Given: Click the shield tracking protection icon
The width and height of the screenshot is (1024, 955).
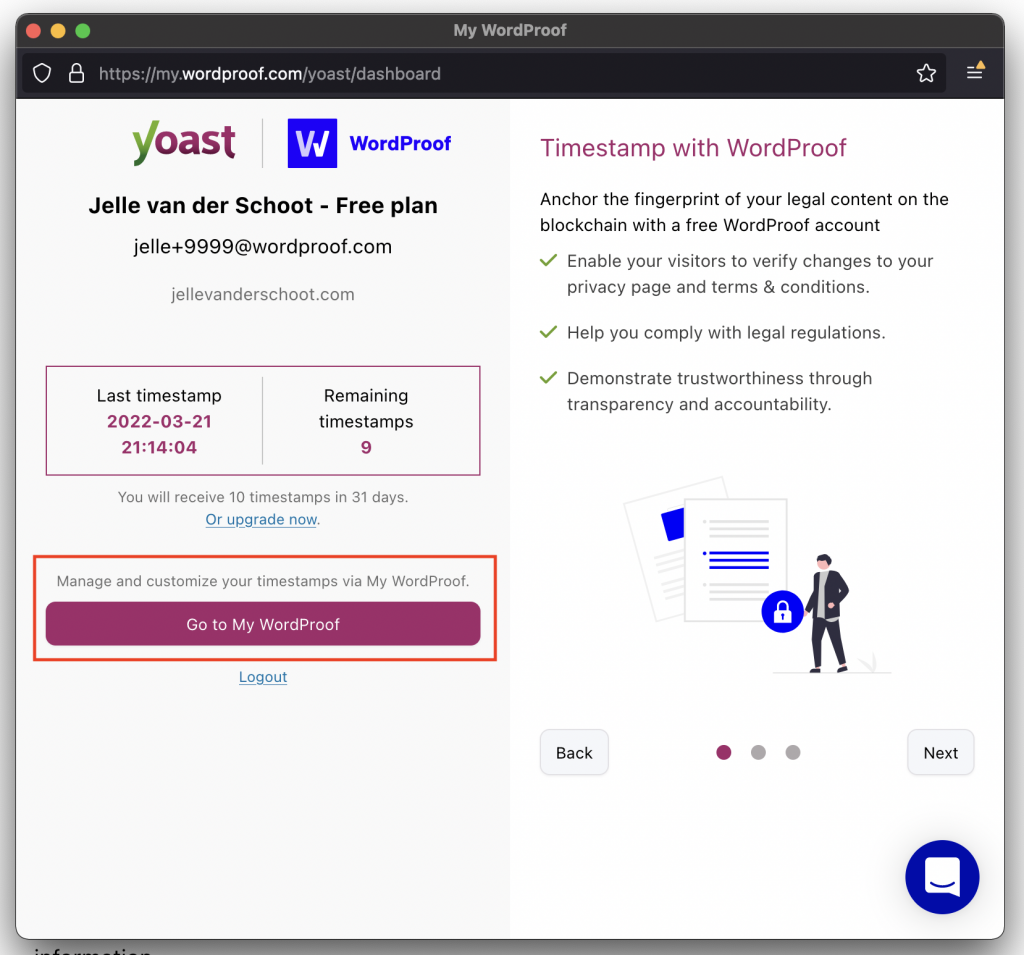Looking at the screenshot, I should (x=42, y=74).
